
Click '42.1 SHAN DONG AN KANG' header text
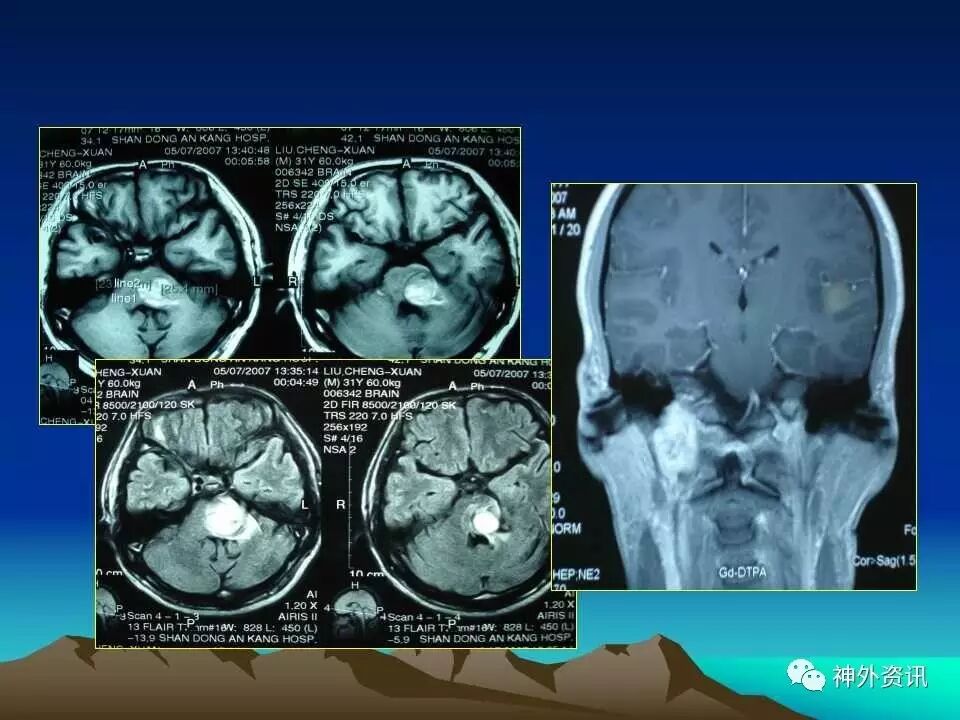(x=429, y=139)
